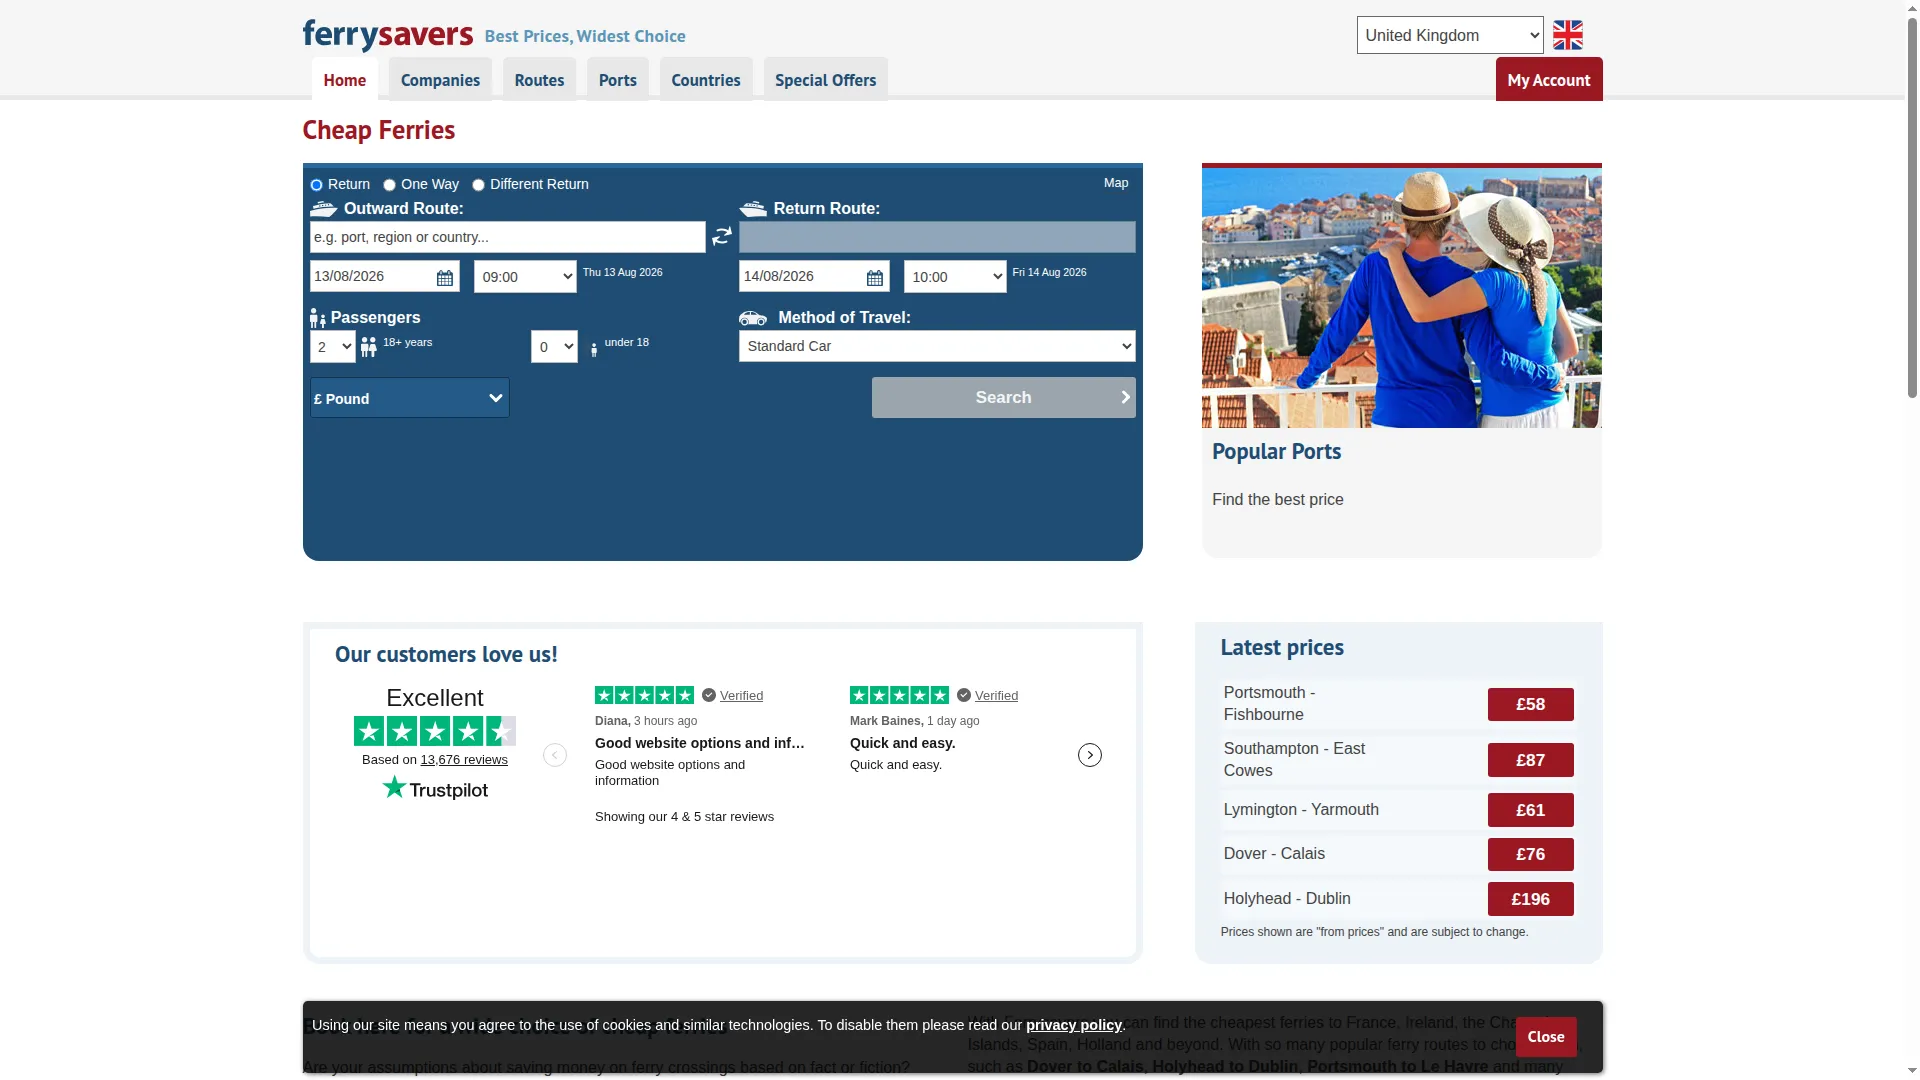The image size is (1920, 1080).
Task: Open the £ Pound currency dropdown
Action: (410, 398)
